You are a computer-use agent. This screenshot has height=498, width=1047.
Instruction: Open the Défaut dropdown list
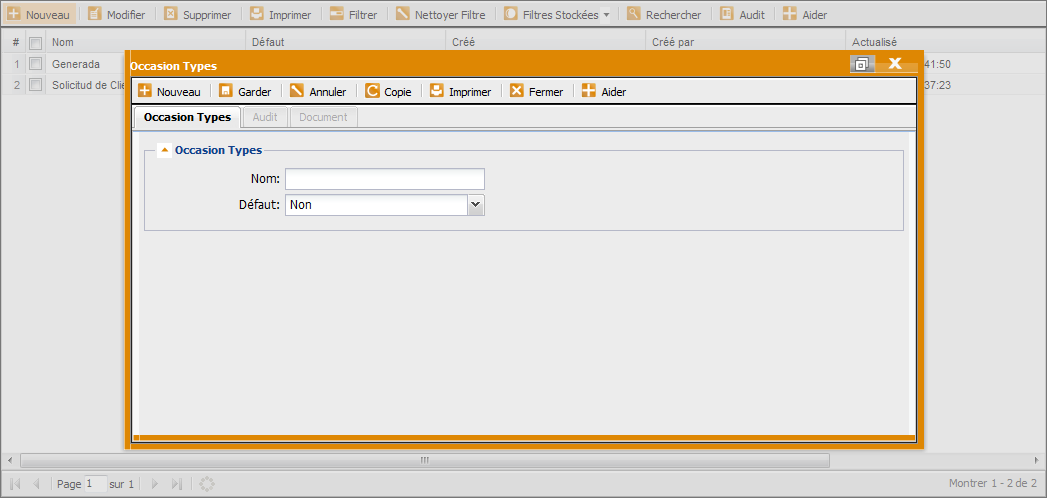[475, 204]
